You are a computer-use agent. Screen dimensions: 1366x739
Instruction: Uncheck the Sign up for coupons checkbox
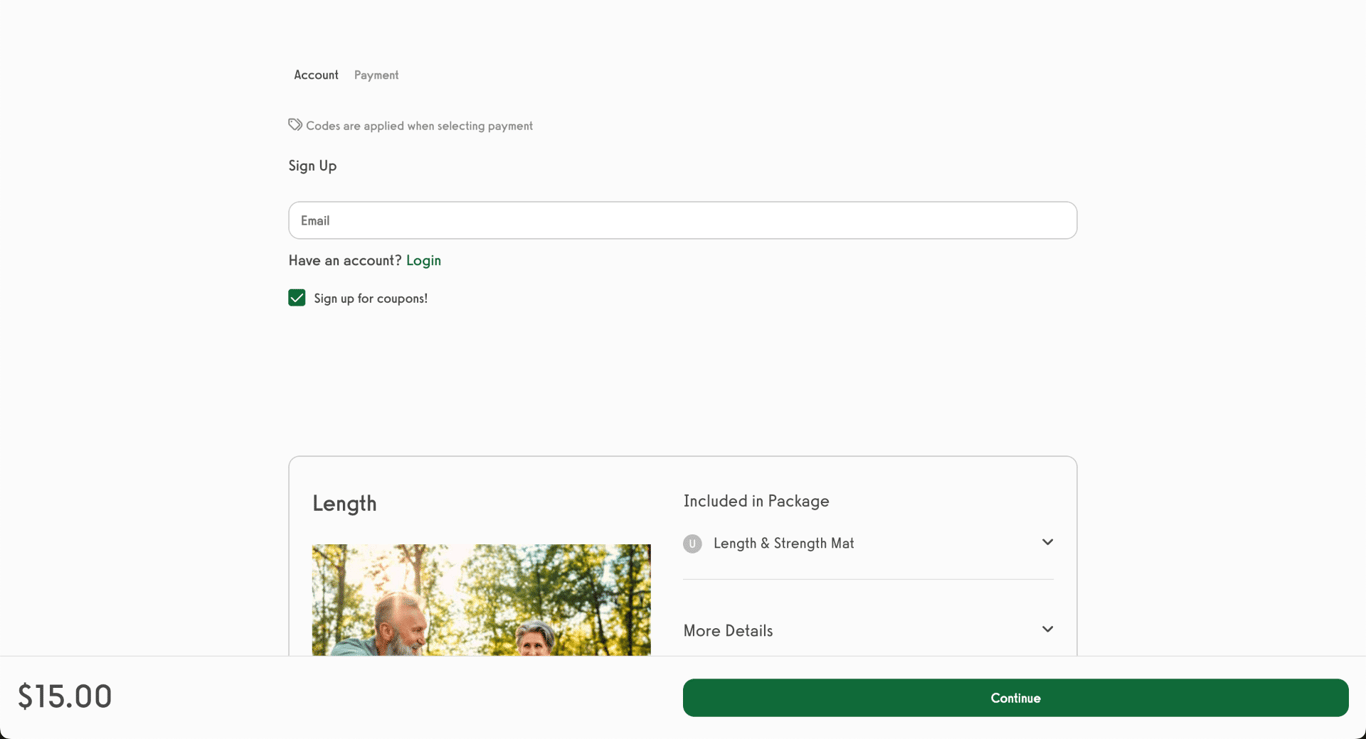pyautogui.click(x=297, y=298)
